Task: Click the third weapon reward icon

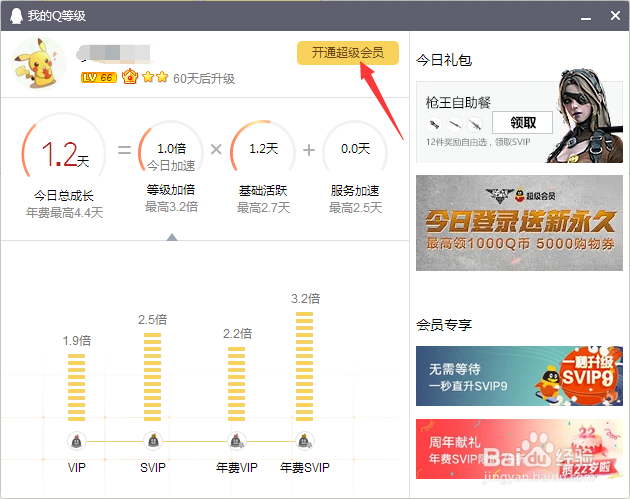Action: click(x=475, y=125)
